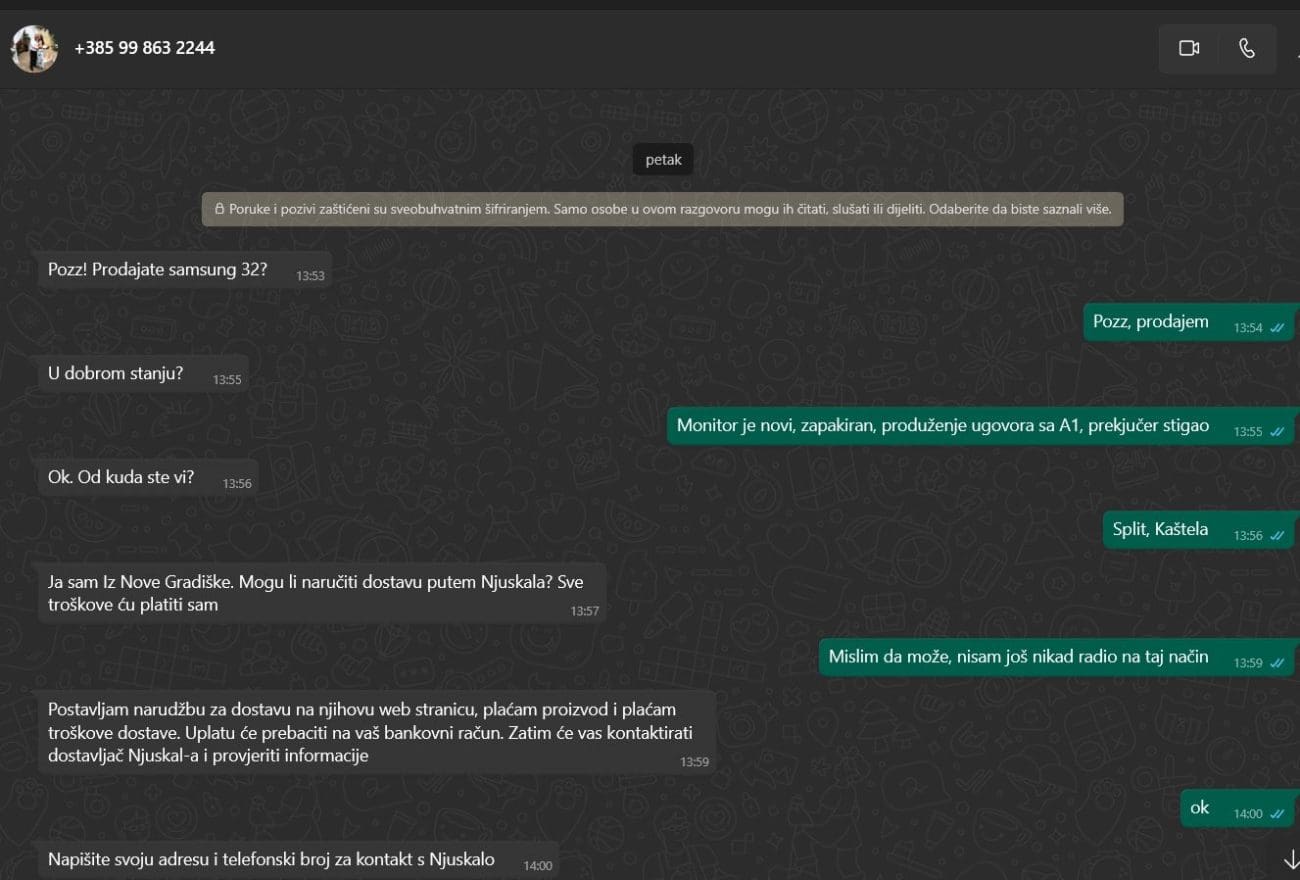Click the lock icon in the encryption notice

point(218,210)
